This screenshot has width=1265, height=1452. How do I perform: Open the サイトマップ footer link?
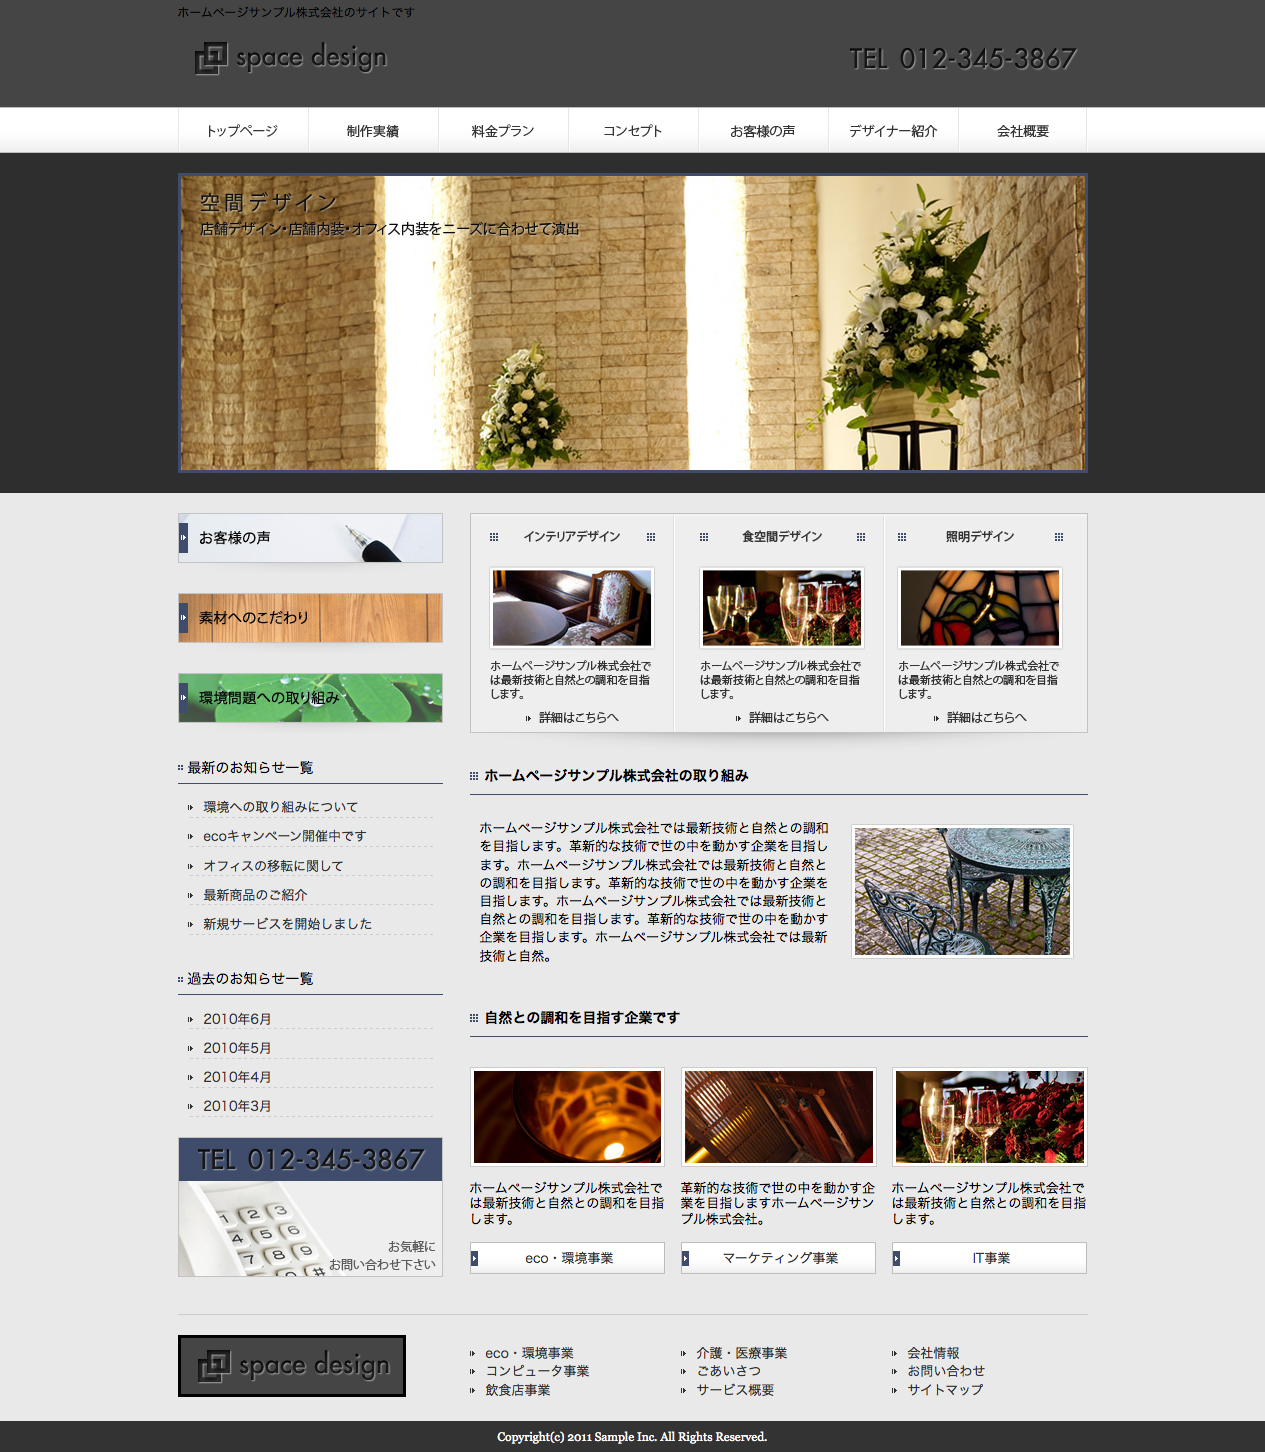(944, 1389)
